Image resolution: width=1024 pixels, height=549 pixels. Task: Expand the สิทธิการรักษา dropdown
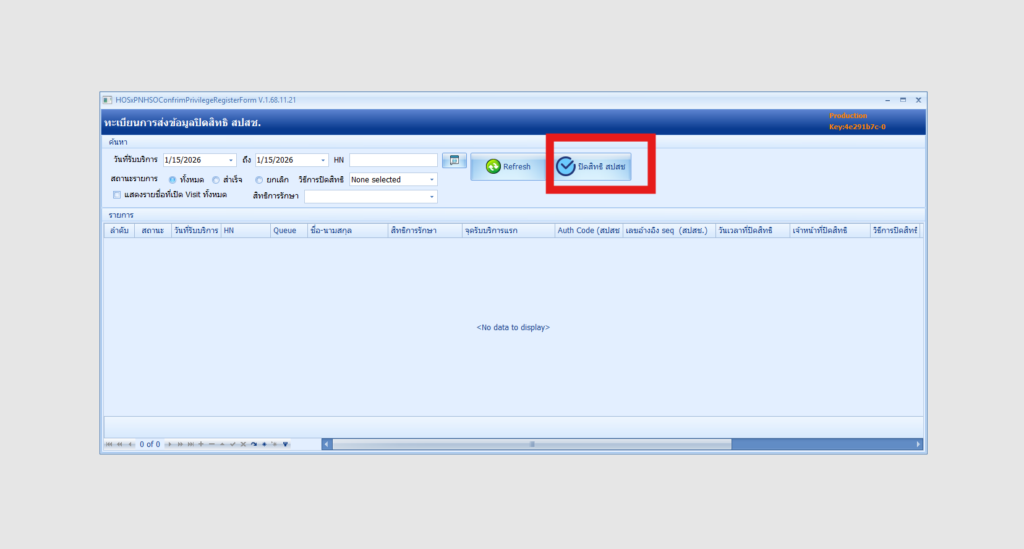pyautogui.click(x=432, y=196)
